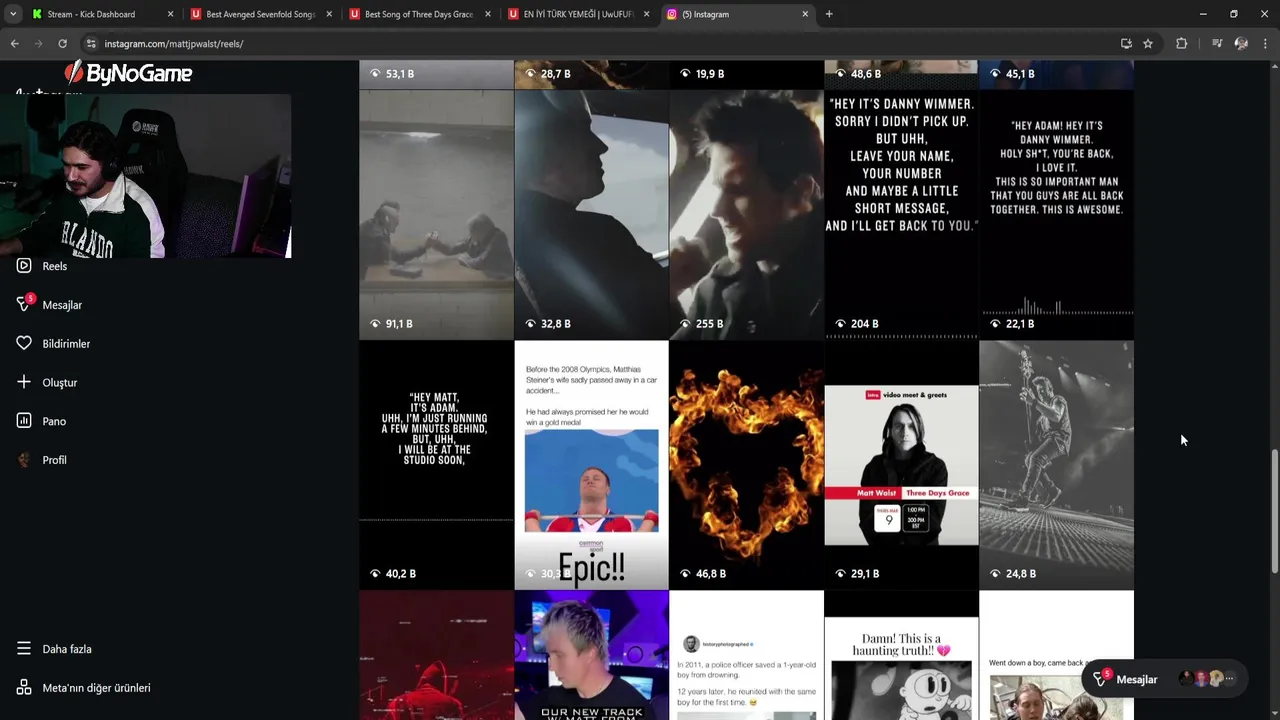Open the 45,1 B views reel
The image size is (1280, 720).
pyautogui.click(x=1056, y=74)
